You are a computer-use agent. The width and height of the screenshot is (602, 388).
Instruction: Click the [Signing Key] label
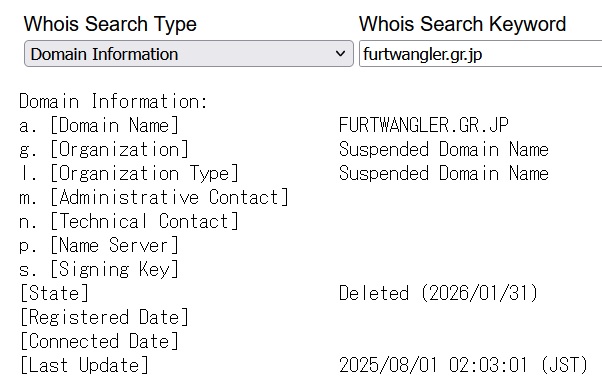(x=114, y=269)
